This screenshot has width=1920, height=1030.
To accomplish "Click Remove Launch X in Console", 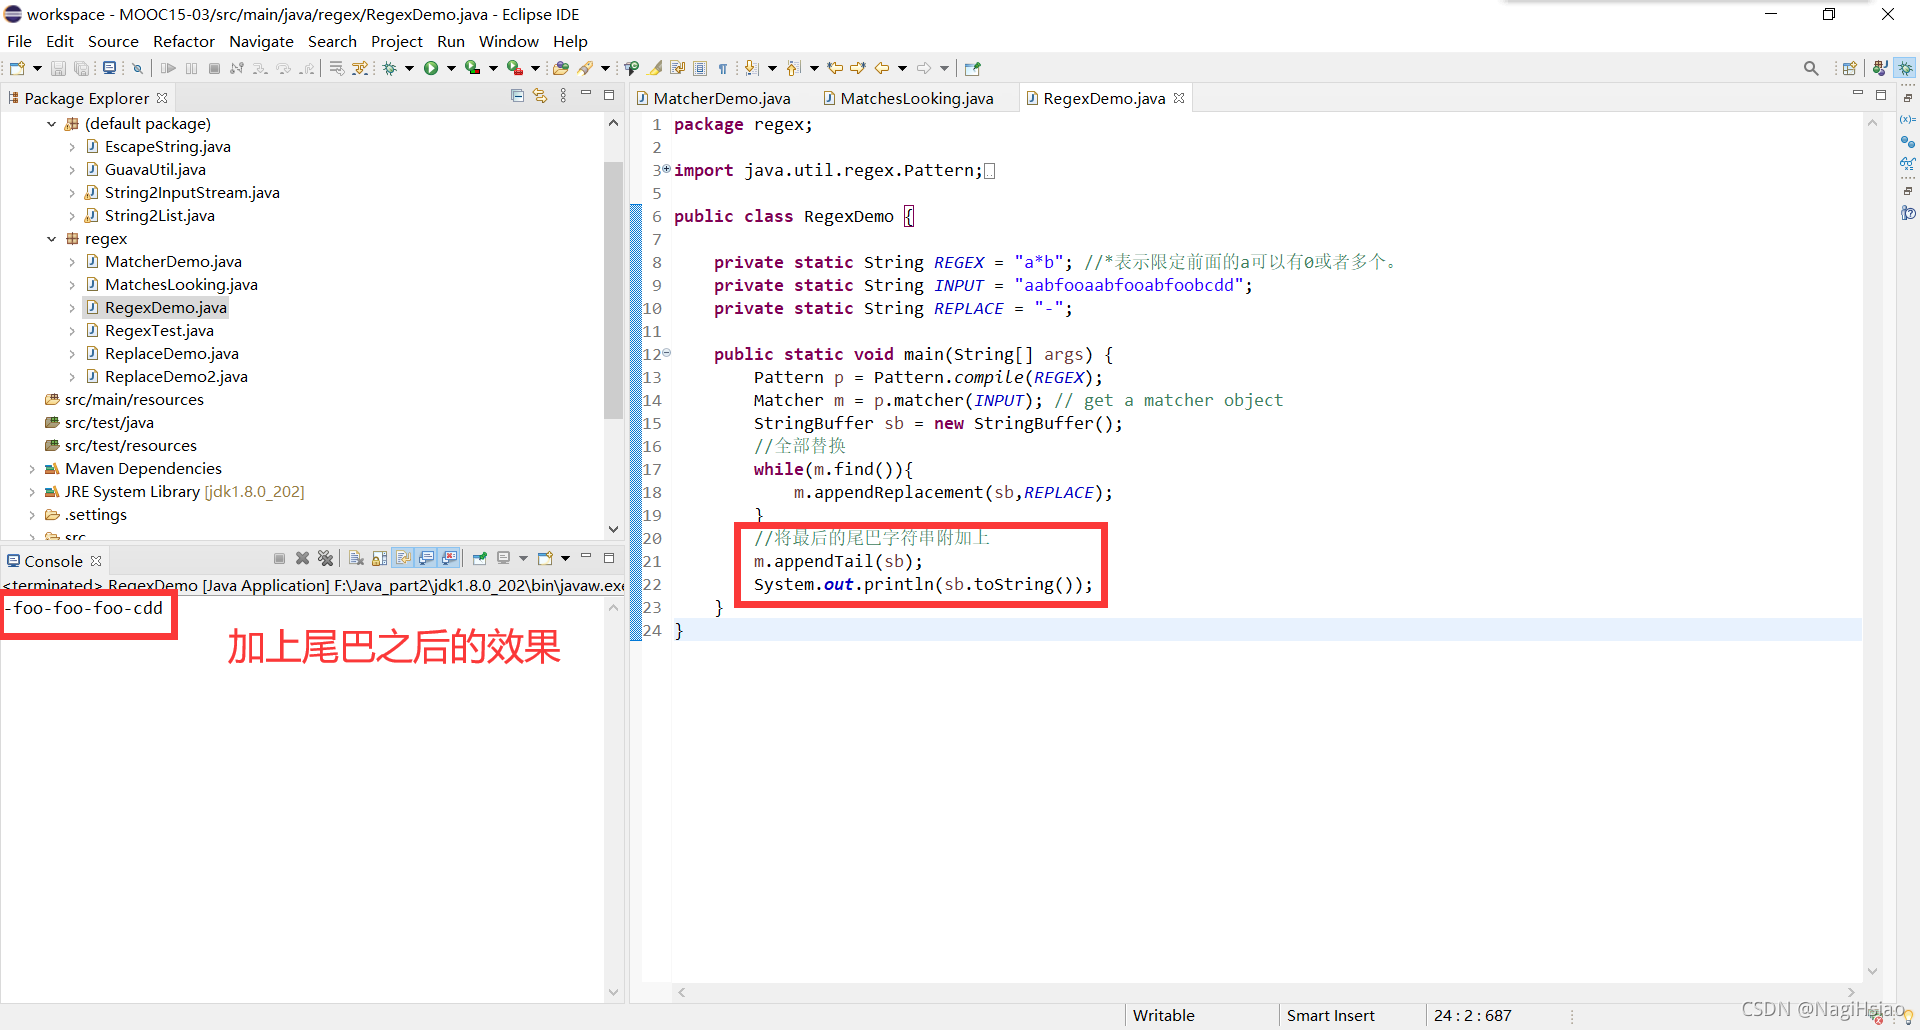I will pyautogui.click(x=303, y=558).
